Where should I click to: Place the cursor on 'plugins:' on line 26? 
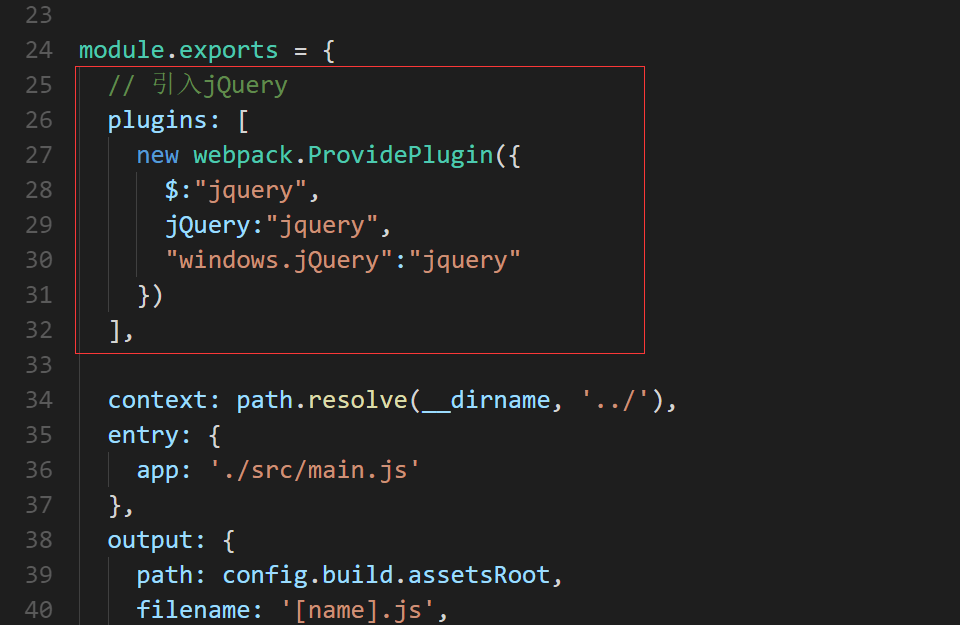163,121
